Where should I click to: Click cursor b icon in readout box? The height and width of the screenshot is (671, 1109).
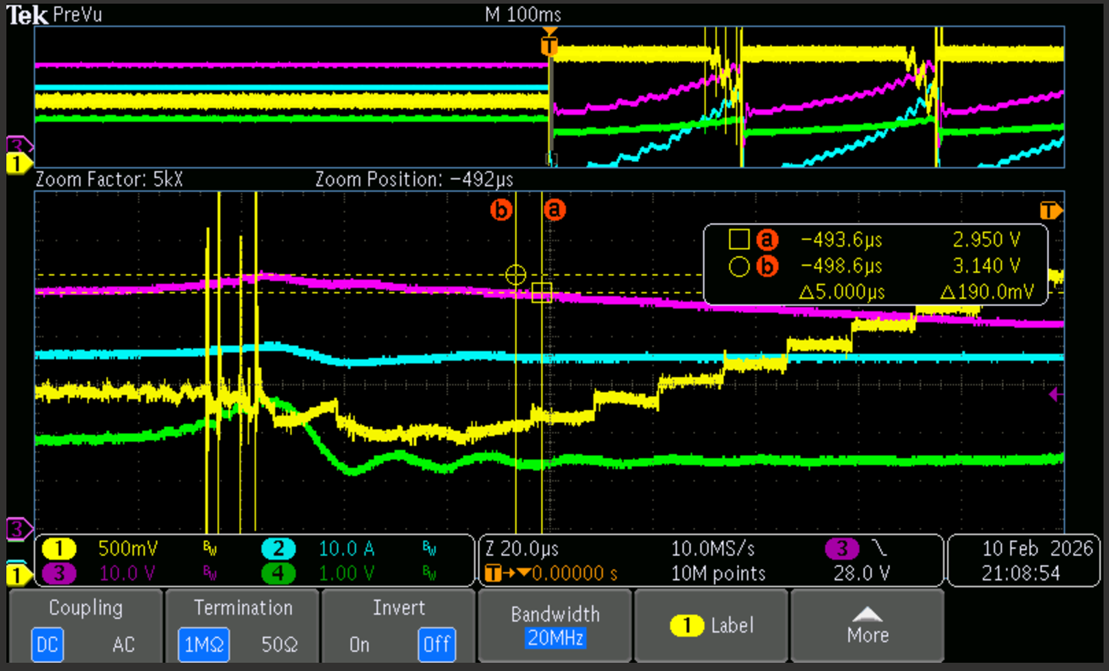click(x=767, y=267)
